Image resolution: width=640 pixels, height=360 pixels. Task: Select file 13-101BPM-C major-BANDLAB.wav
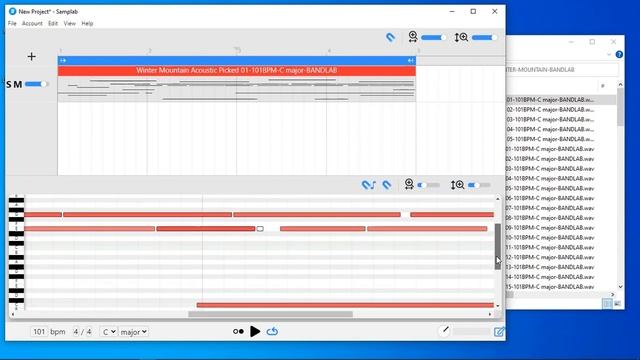550,267
